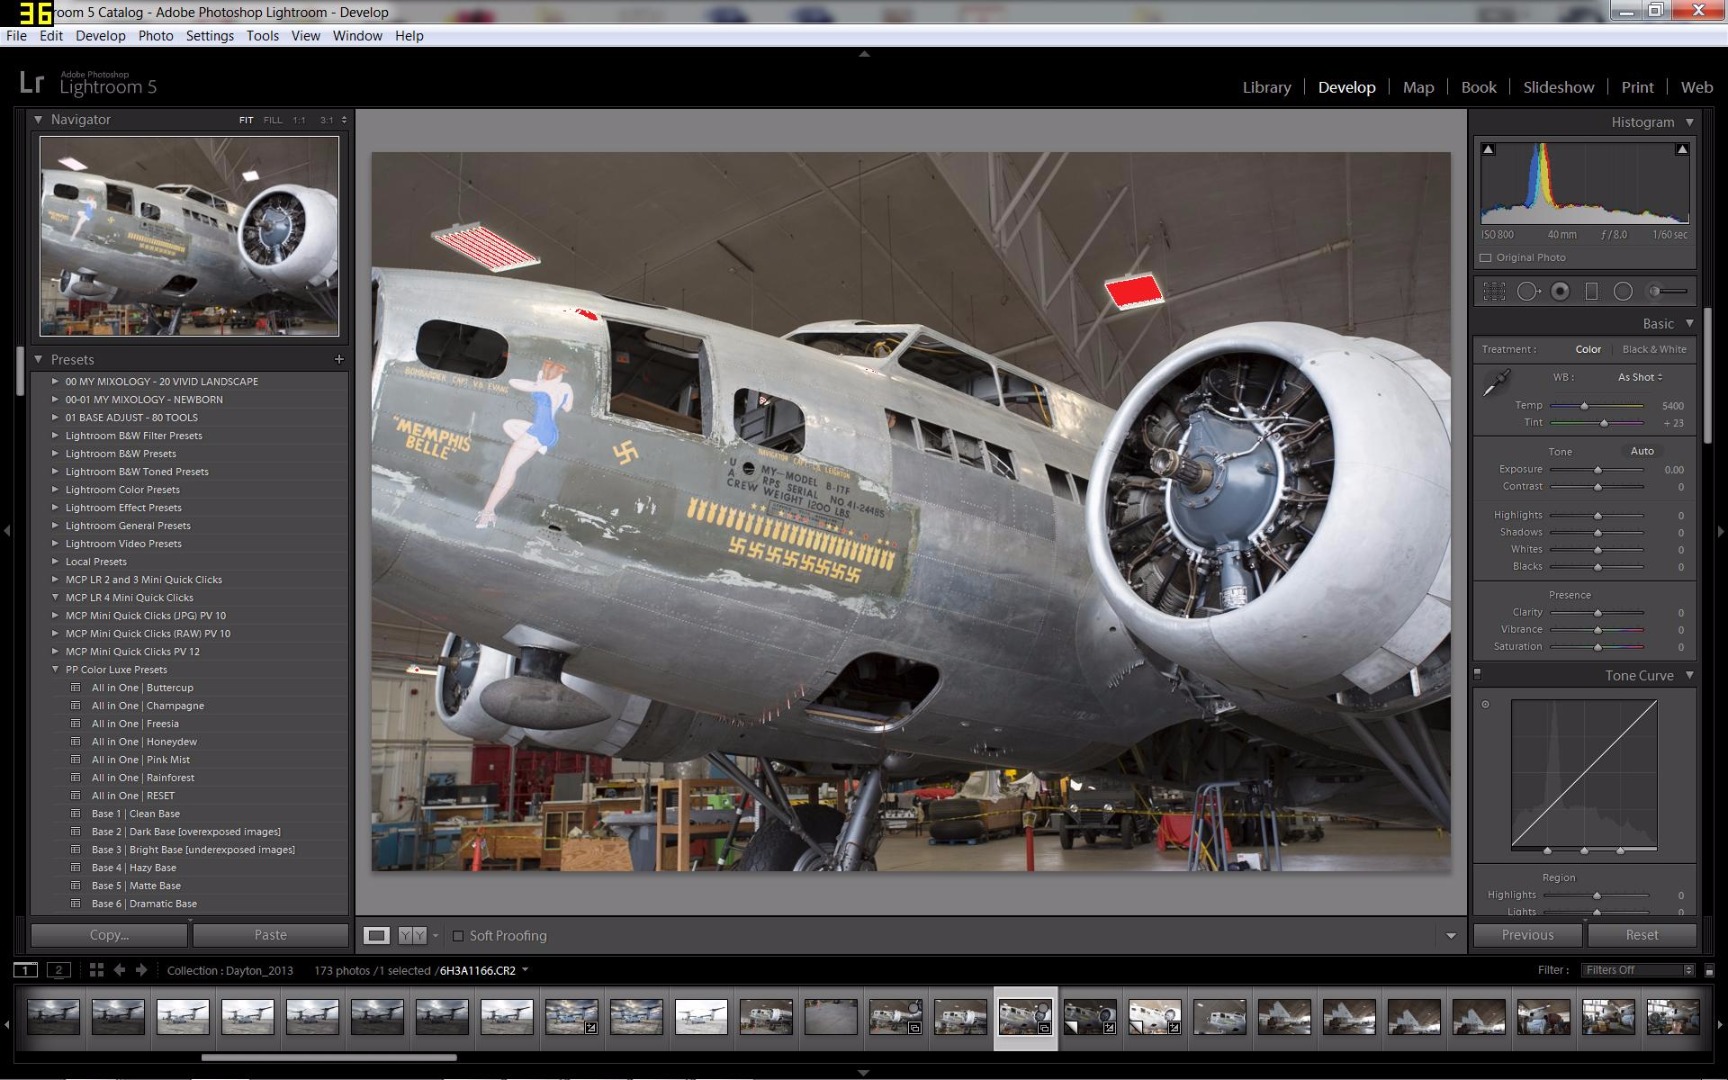Viewport: 1728px width, 1080px height.
Task: Pick the White Balance eyedropper tool
Action: 1496,383
